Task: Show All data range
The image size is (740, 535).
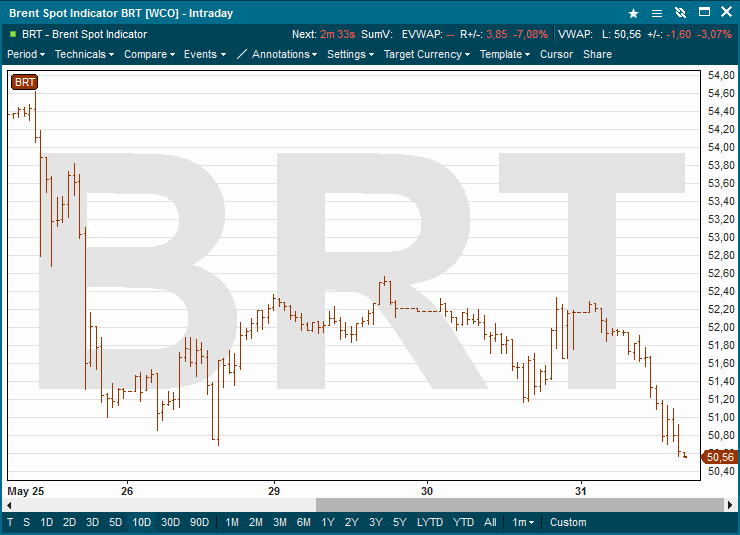Action: [x=490, y=522]
